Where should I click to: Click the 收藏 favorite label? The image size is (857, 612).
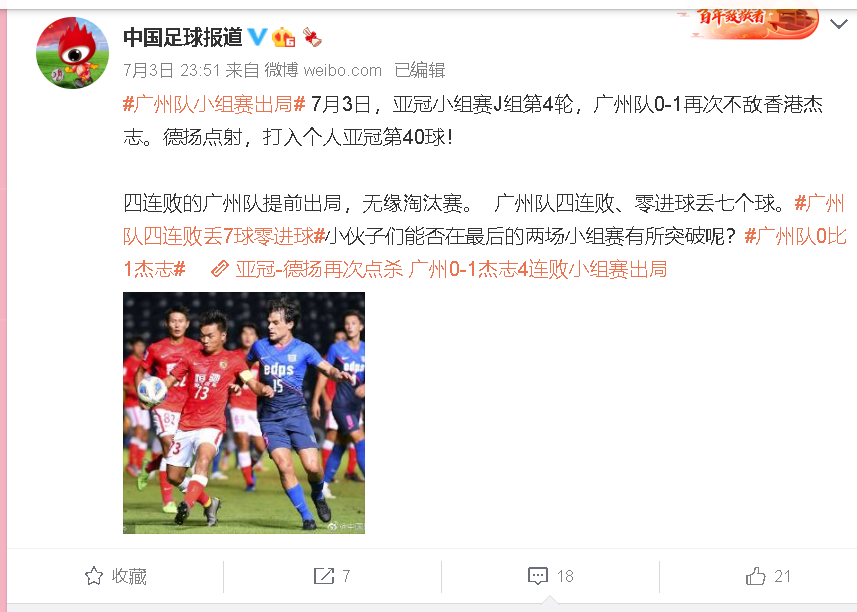(x=129, y=576)
